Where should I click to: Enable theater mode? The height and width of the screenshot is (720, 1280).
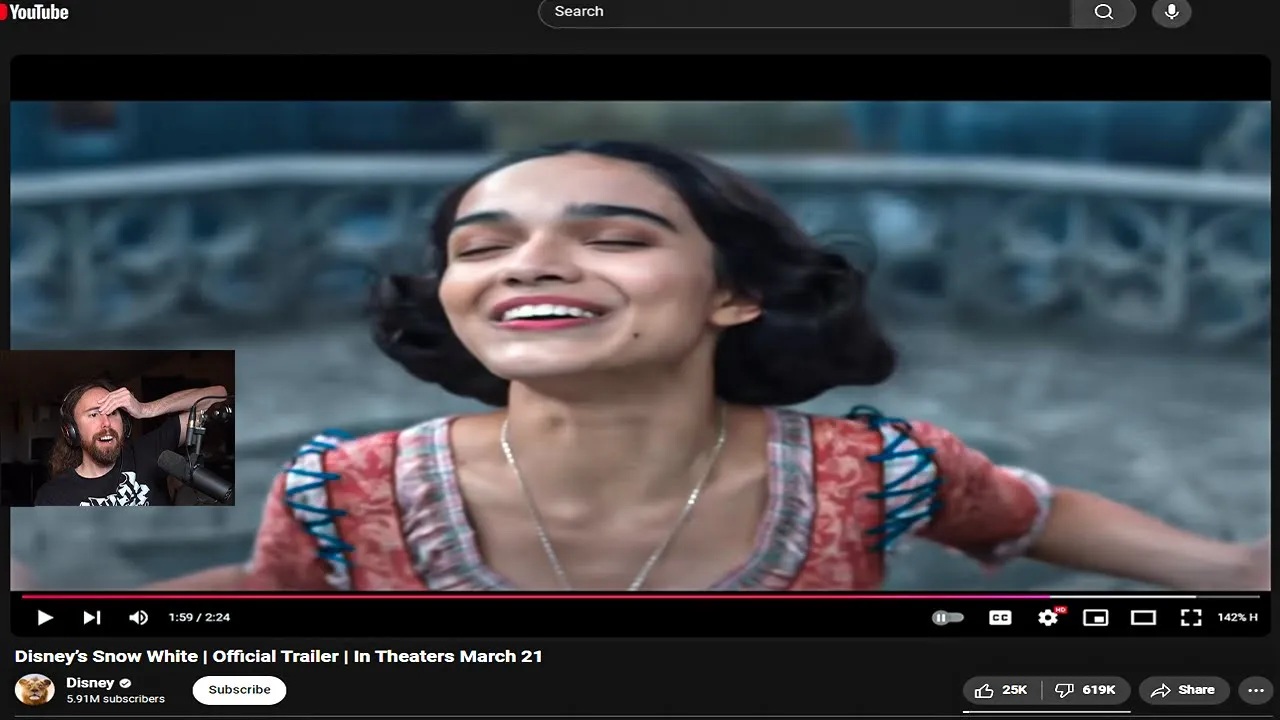click(1143, 618)
